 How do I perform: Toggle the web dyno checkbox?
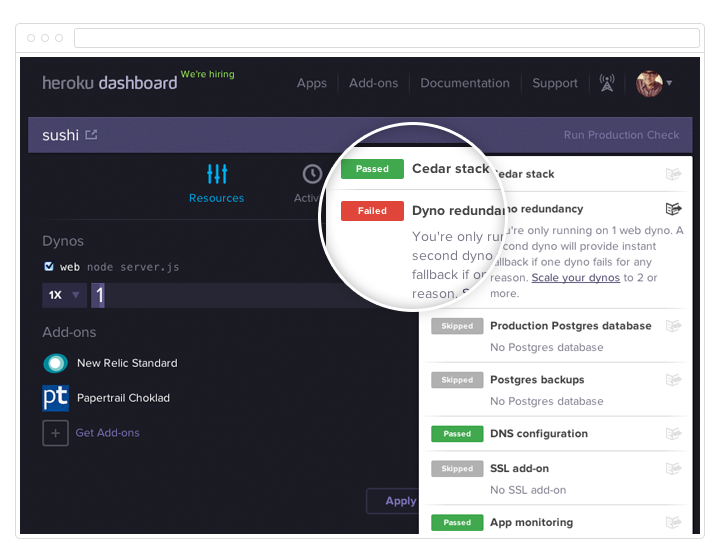tap(49, 267)
